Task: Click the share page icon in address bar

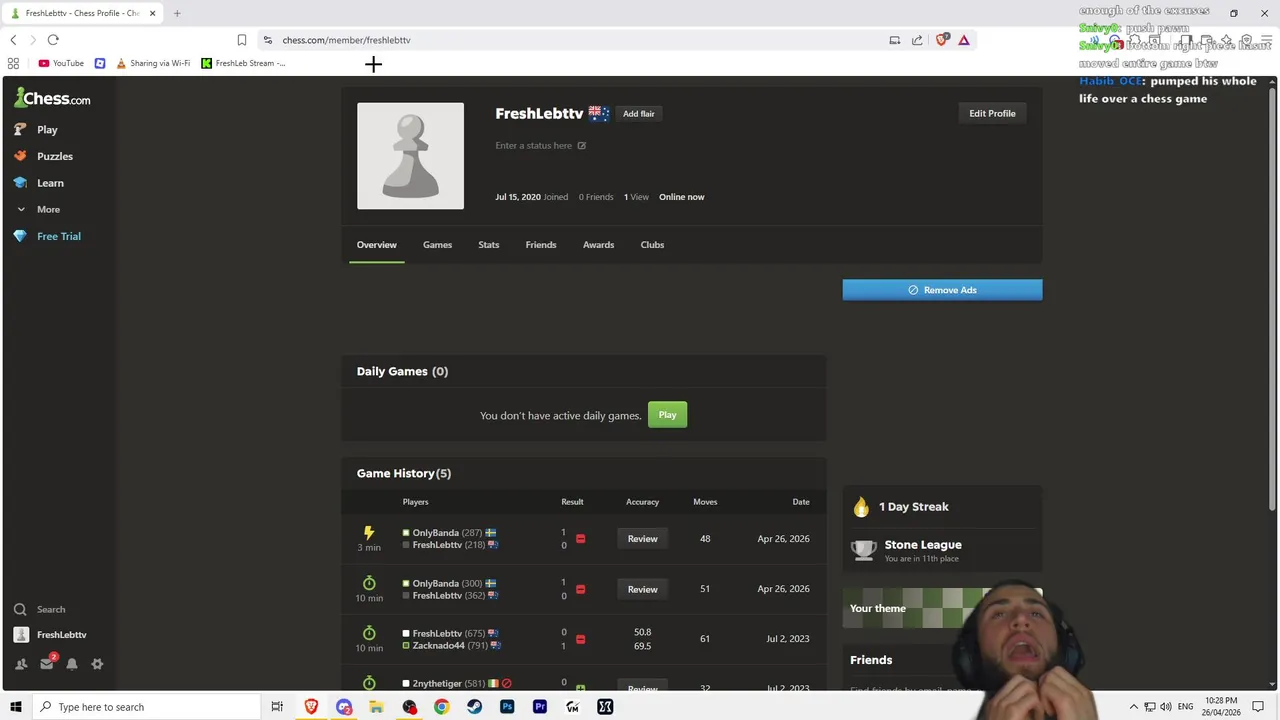Action: point(917,40)
